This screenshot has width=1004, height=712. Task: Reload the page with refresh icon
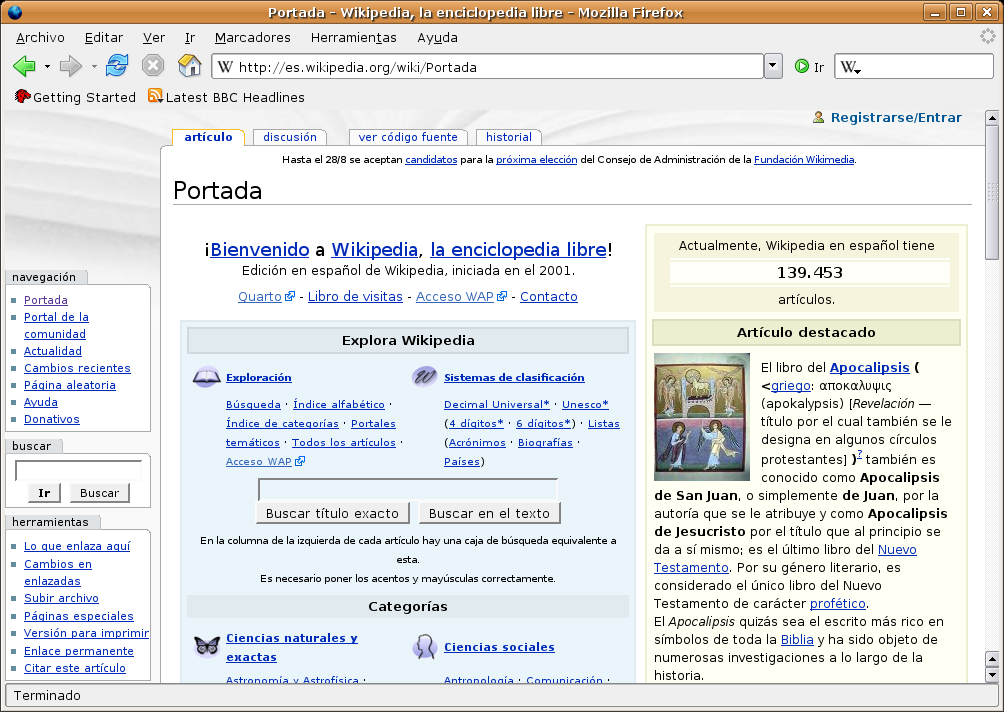point(117,65)
